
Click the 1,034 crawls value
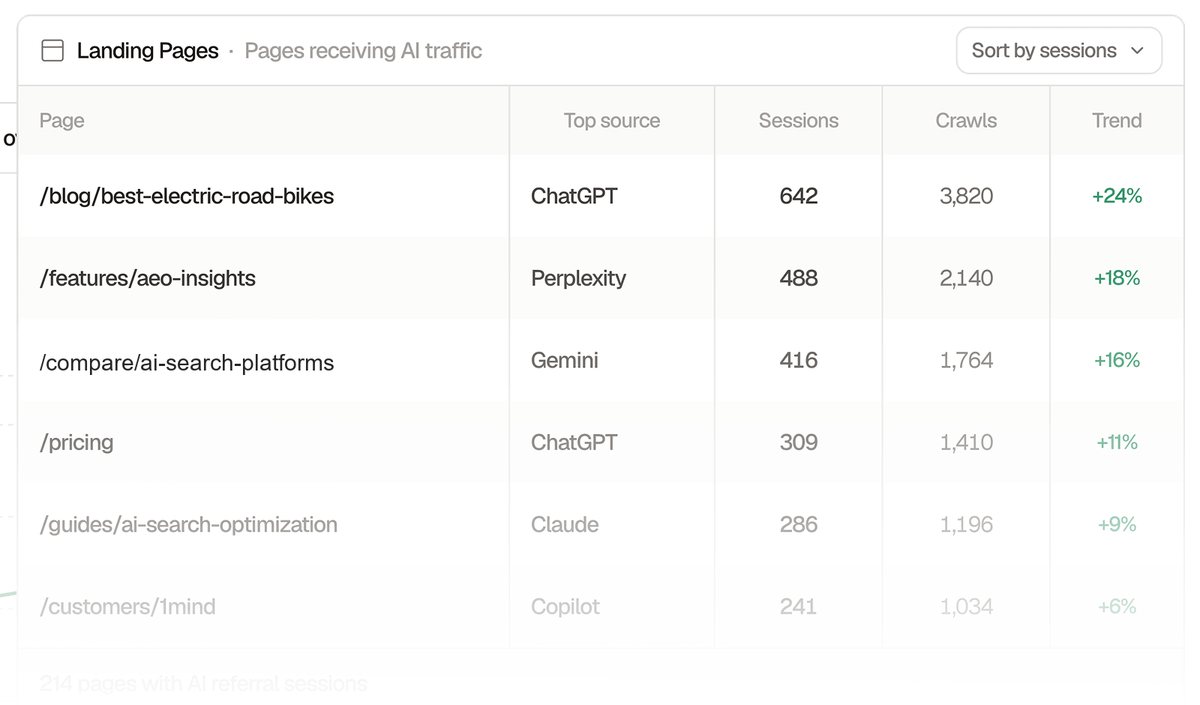[x=966, y=606]
